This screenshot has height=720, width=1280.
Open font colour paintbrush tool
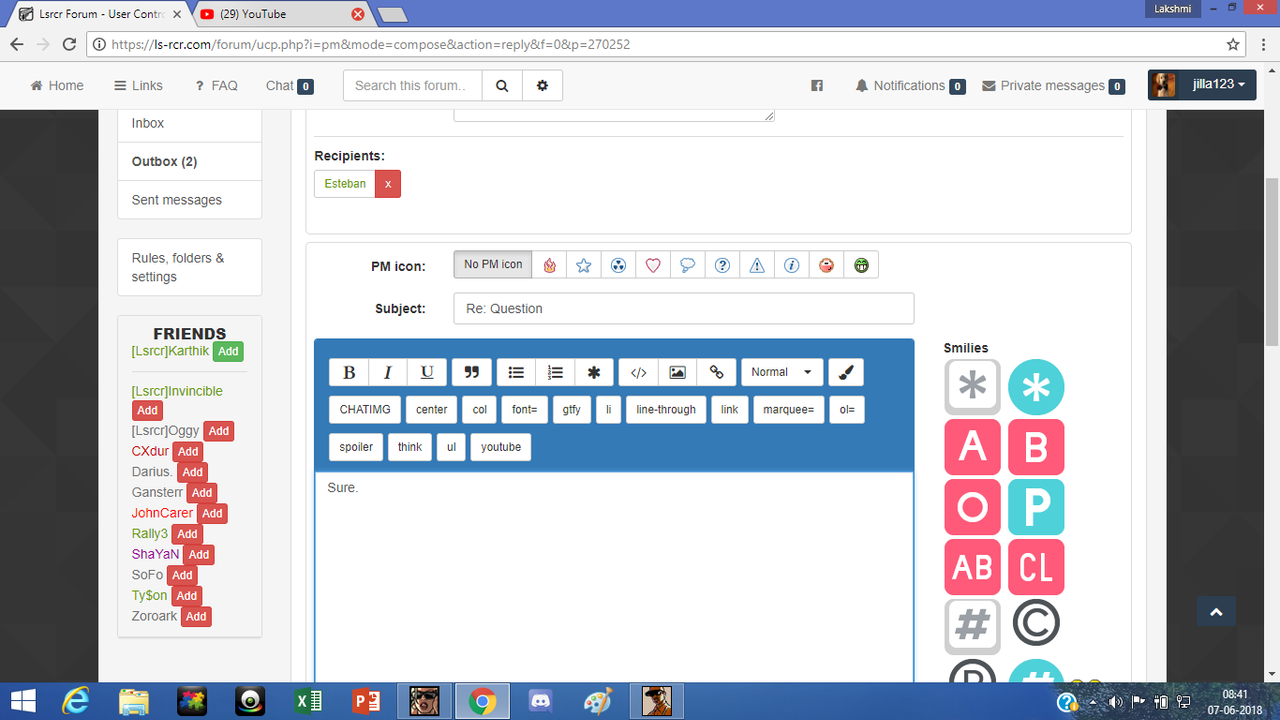[845, 372]
